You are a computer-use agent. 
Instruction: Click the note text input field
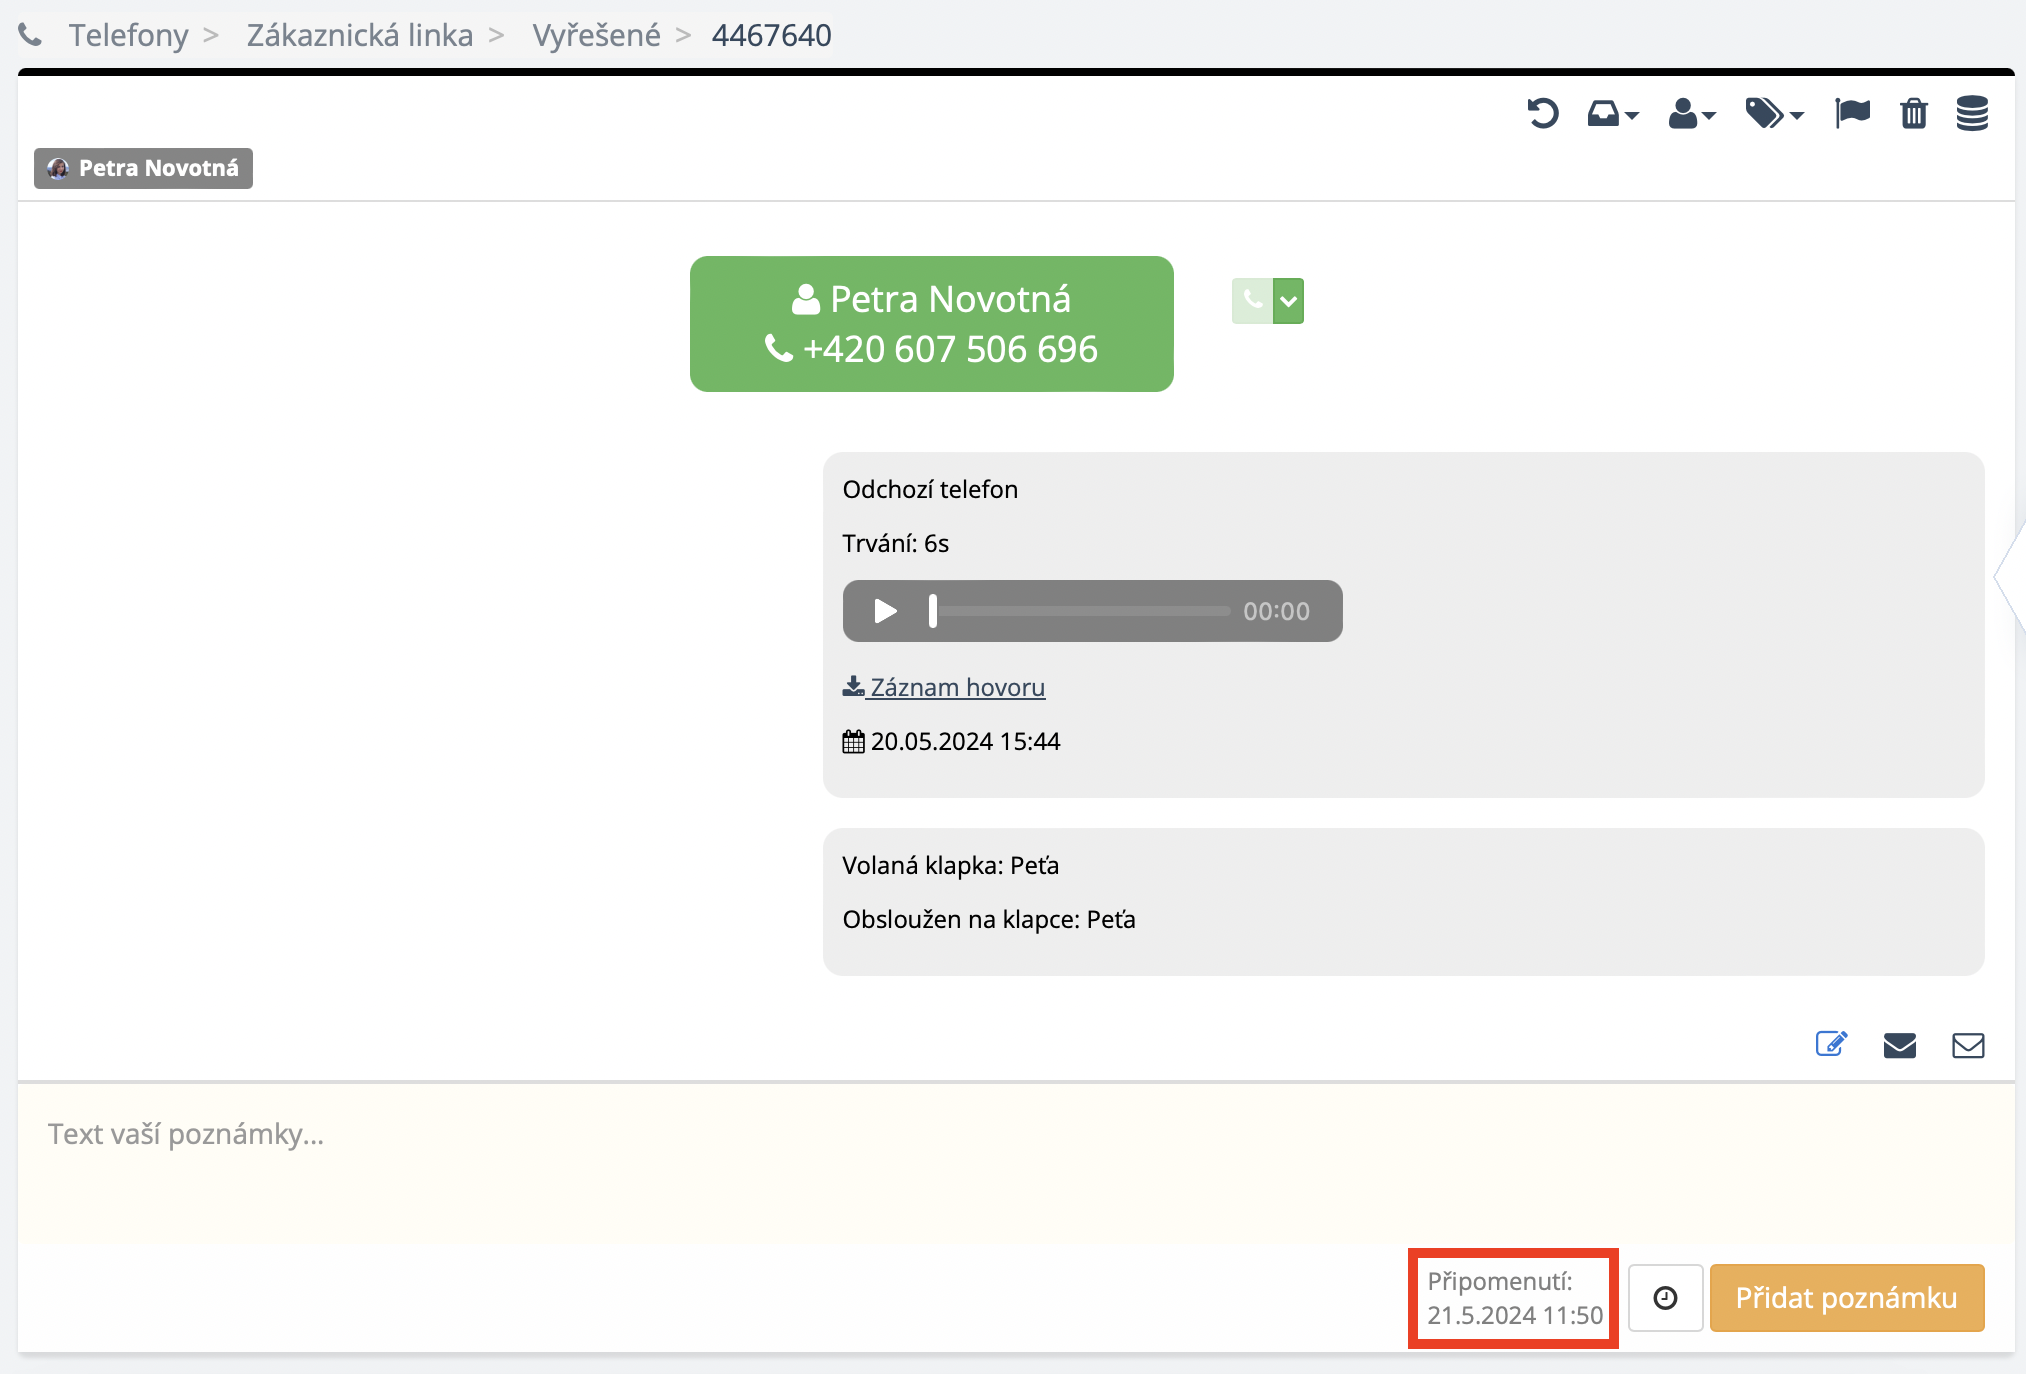1015,1160
